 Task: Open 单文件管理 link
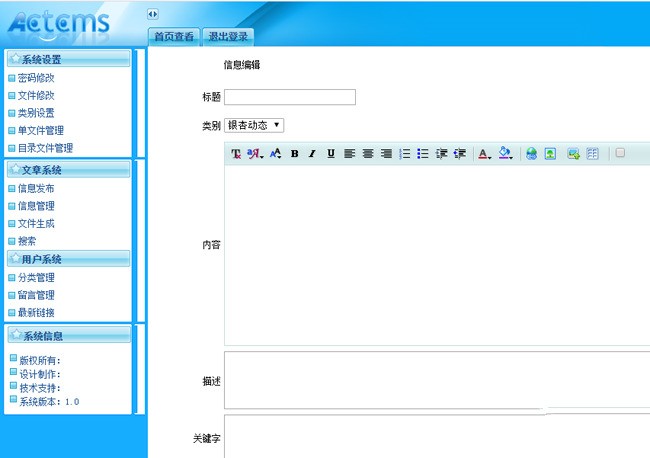pos(41,131)
